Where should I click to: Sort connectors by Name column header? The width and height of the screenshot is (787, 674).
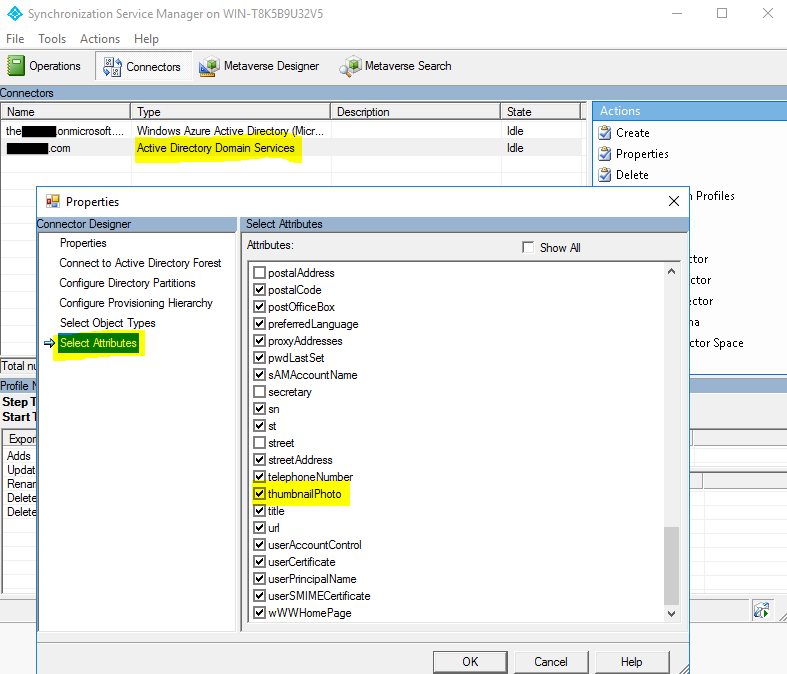pos(66,111)
